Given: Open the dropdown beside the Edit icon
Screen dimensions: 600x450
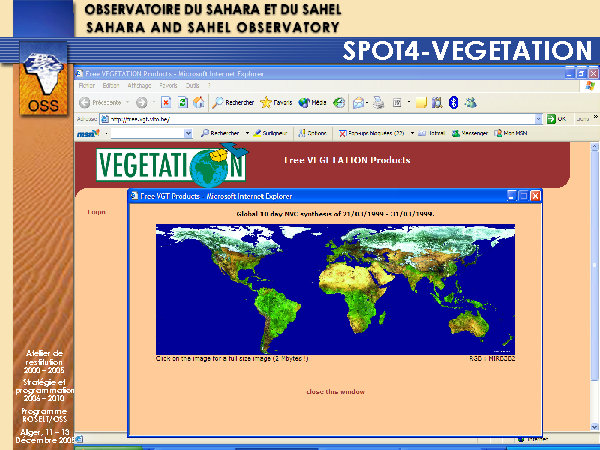Looking at the screenshot, I should tap(409, 102).
